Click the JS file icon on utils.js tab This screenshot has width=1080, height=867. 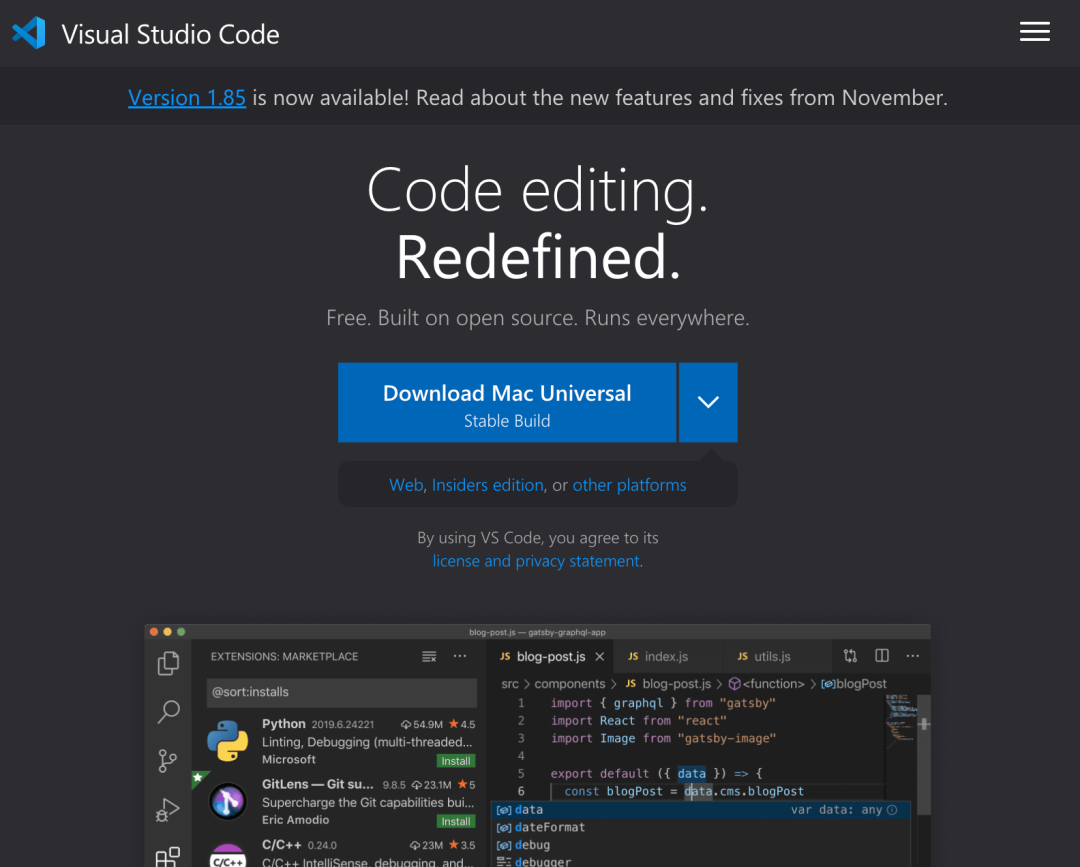(x=742, y=656)
